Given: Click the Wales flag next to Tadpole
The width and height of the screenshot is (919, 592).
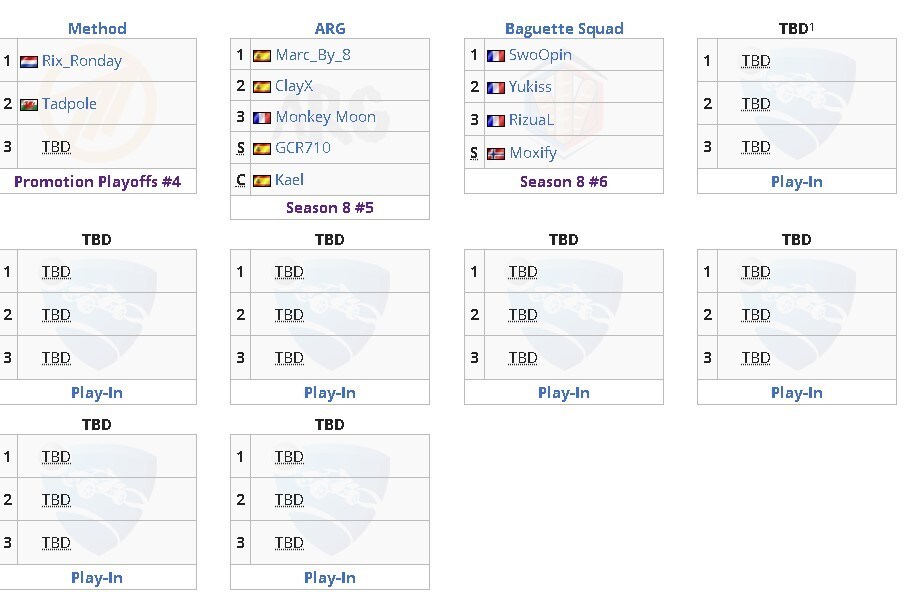Looking at the screenshot, I should (x=29, y=104).
